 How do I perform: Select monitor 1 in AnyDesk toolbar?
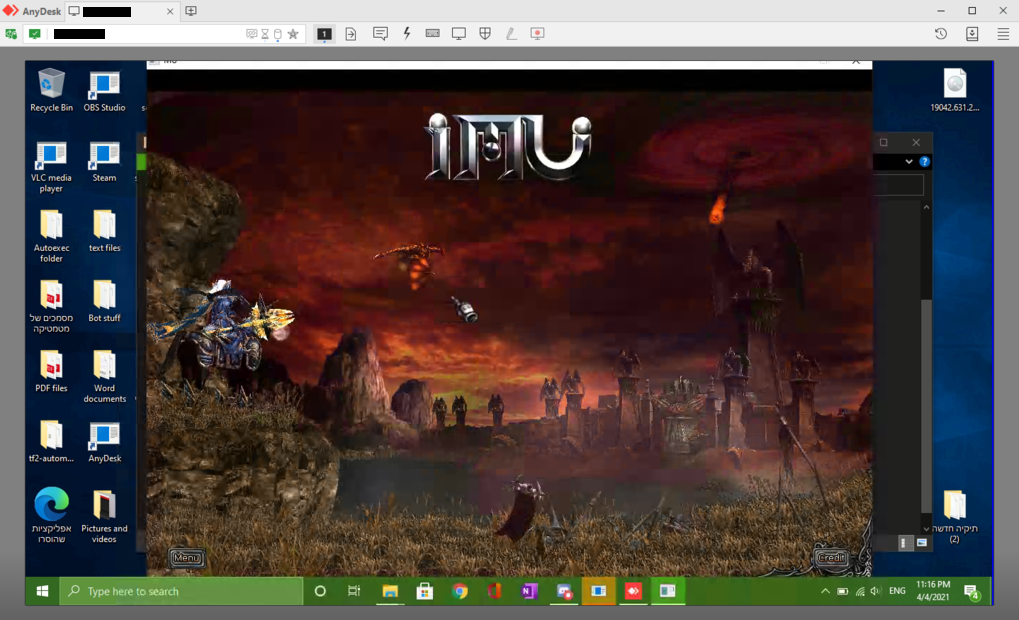click(x=324, y=34)
